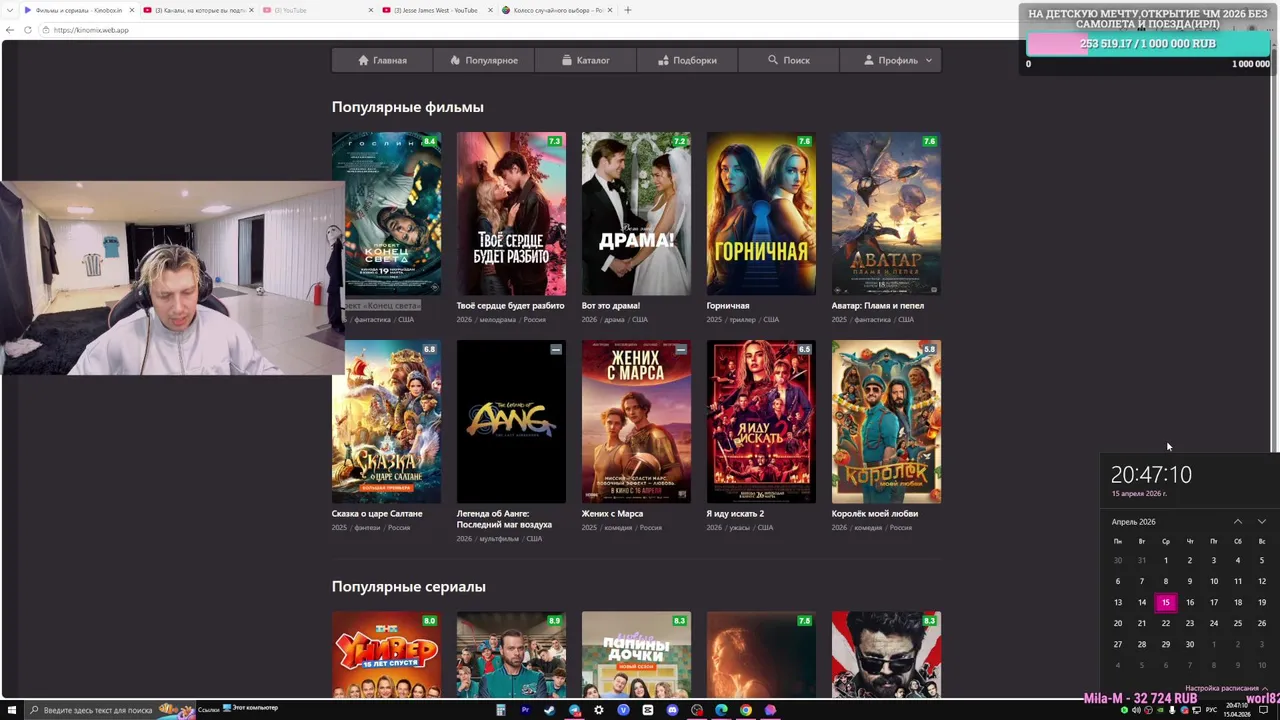The height and width of the screenshot is (720, 1280).
Task: Open Google Chrome from the taskbar
Action: [x=746, y=710]
